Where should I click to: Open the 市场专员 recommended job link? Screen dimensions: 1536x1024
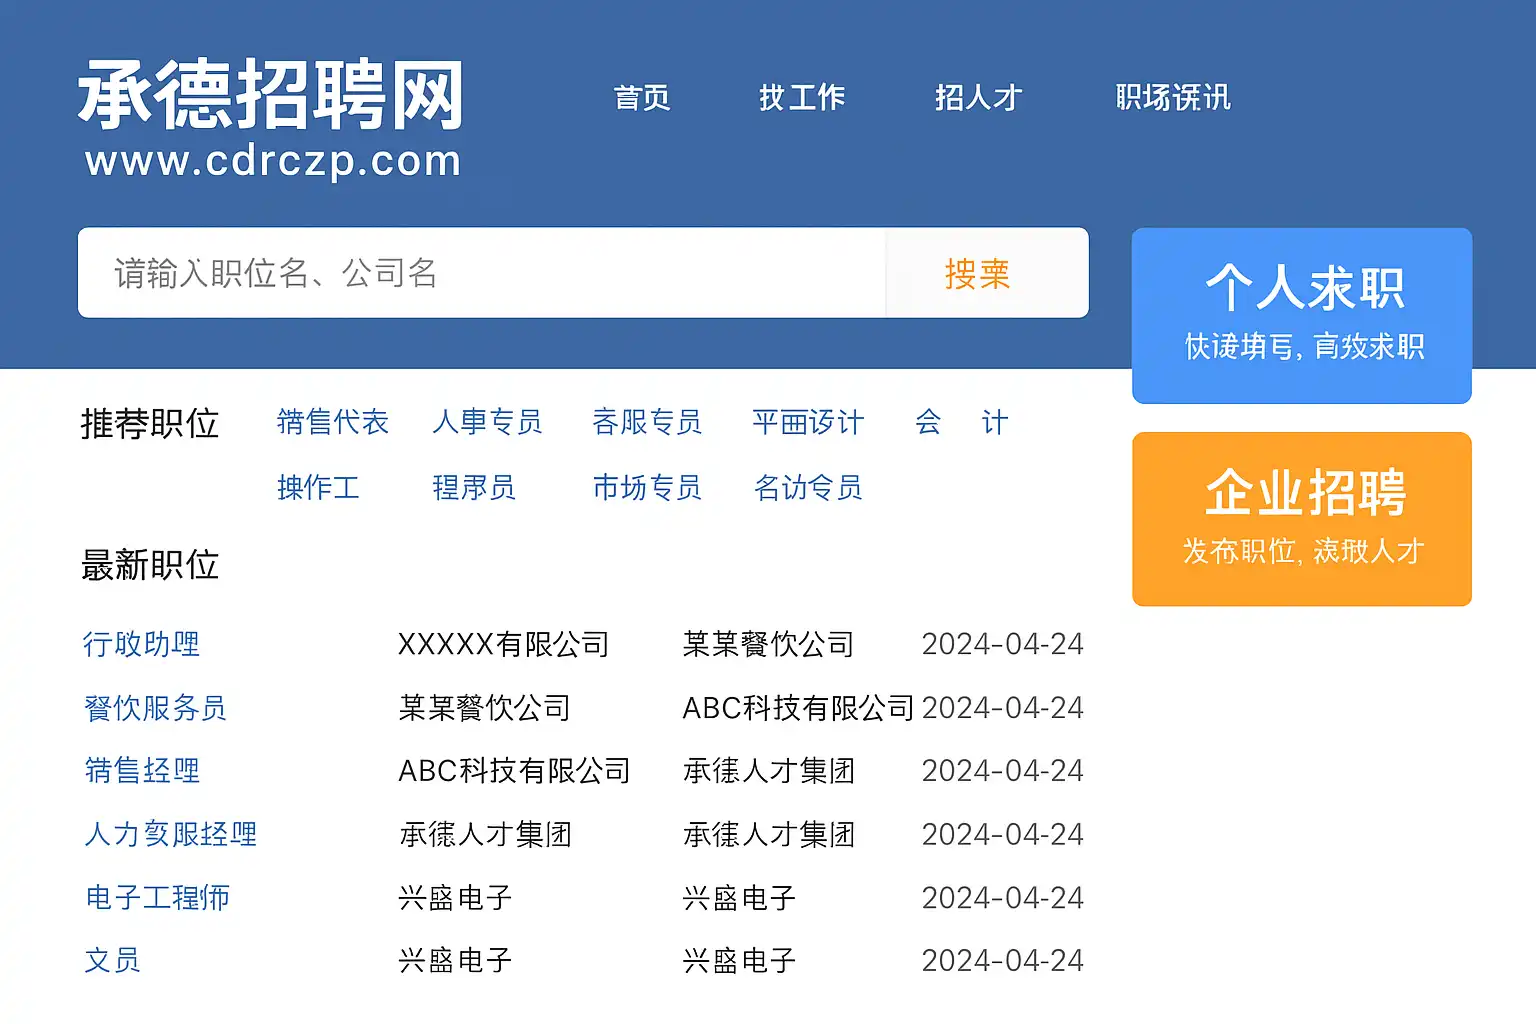click(x=647, y=487)
